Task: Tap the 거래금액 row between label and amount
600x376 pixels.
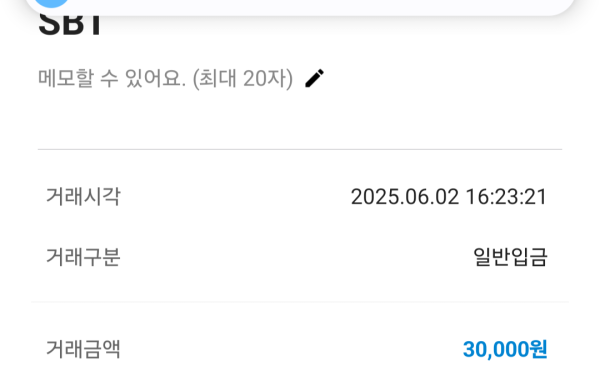Action: point(292,349)
